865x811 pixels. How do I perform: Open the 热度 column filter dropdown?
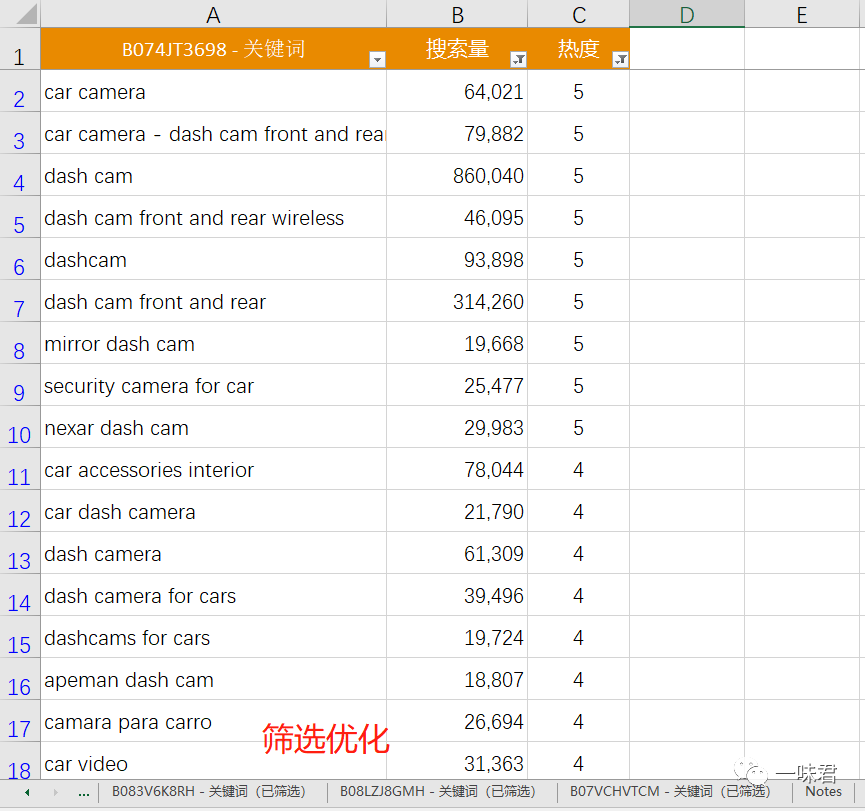[x=621, y=59]
